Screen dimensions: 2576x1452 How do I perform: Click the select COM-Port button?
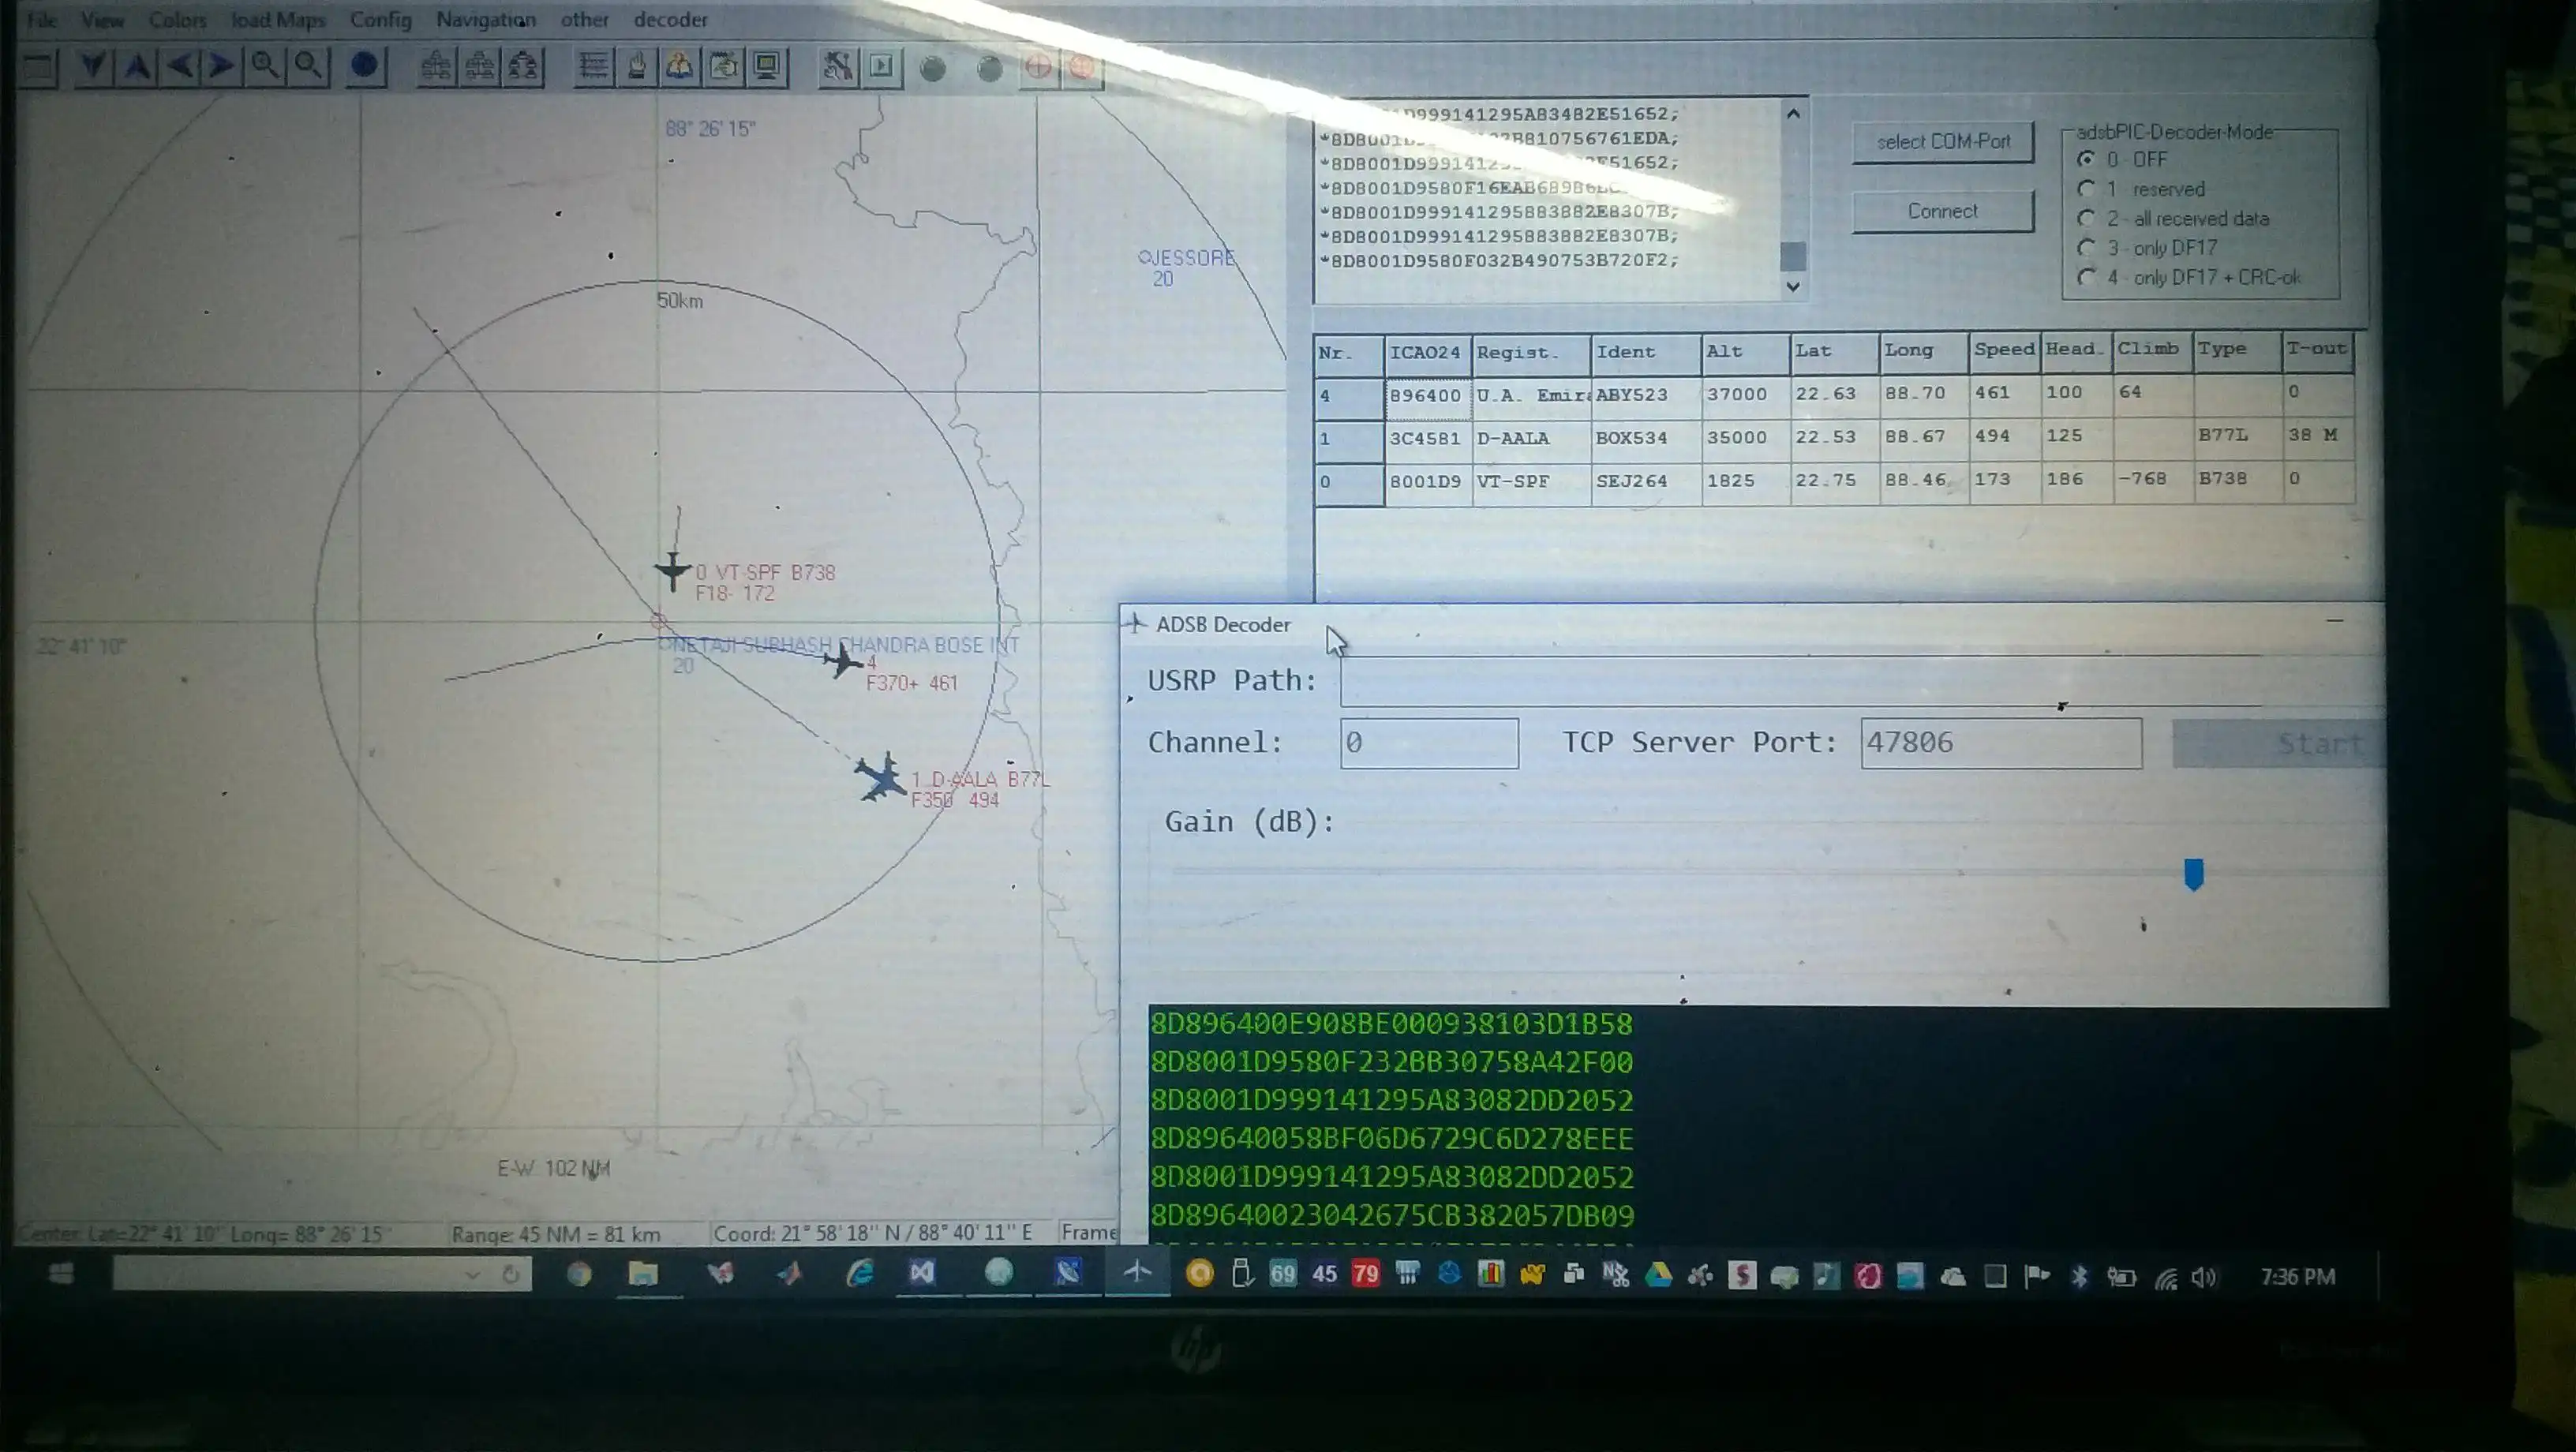pyautogui.click(x=1942, y=142)
